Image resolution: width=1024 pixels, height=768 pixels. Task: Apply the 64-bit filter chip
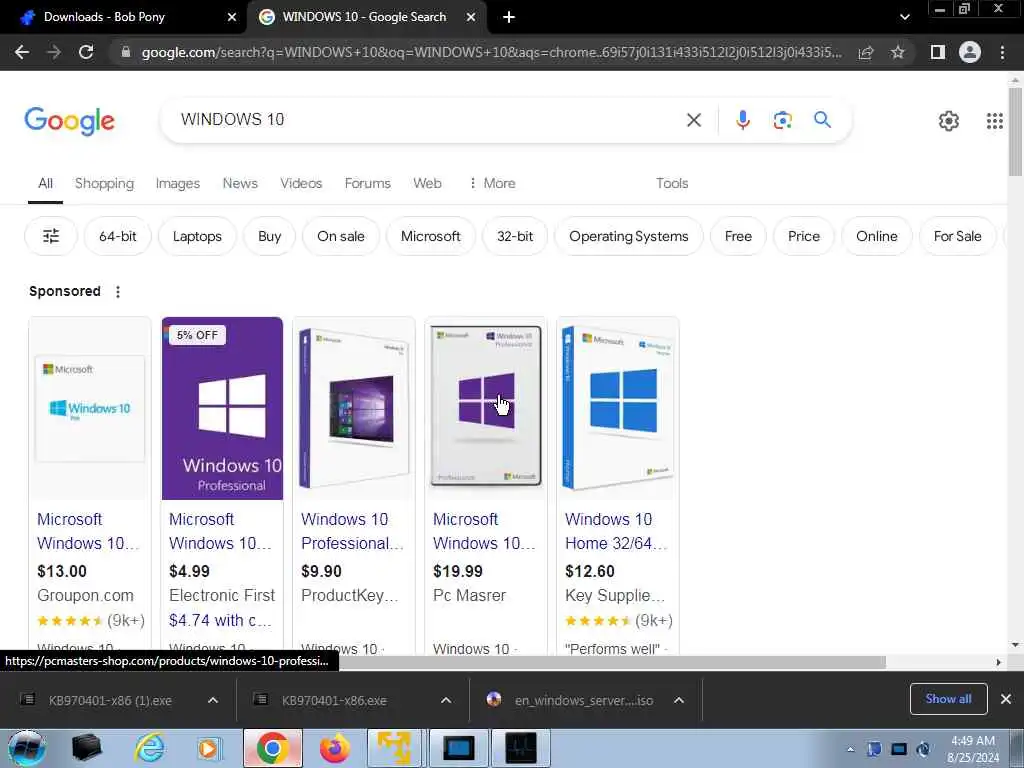coord(118,236)
